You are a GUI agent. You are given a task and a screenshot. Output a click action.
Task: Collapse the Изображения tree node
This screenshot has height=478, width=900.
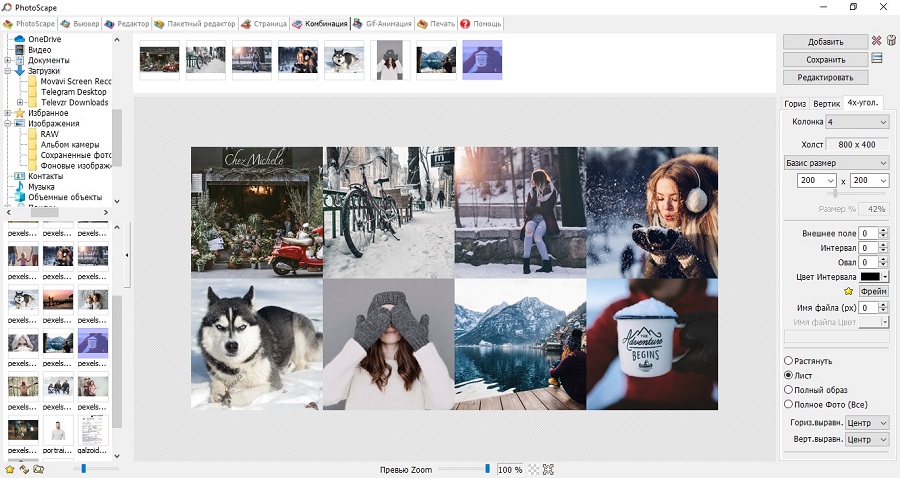tap(7, 123)
